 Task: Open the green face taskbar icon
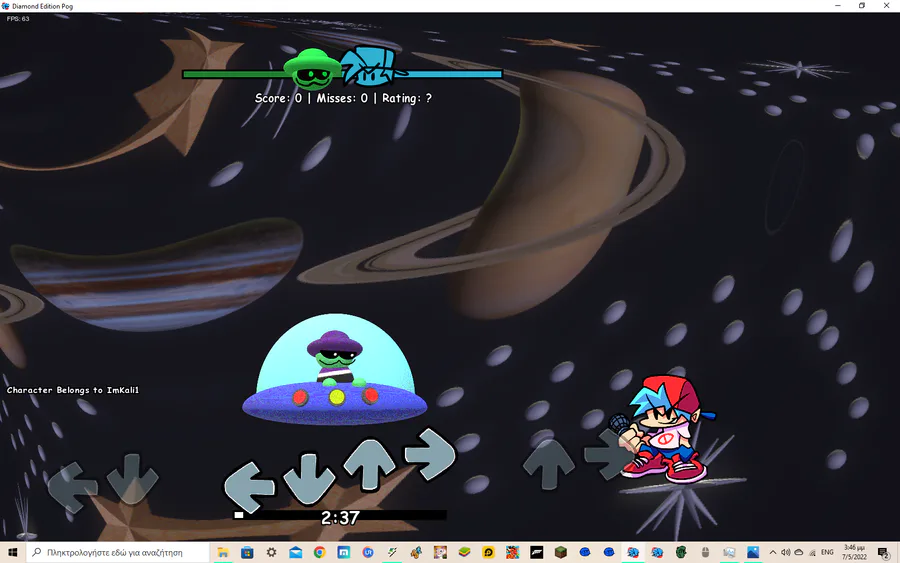(x=681, y=552)
